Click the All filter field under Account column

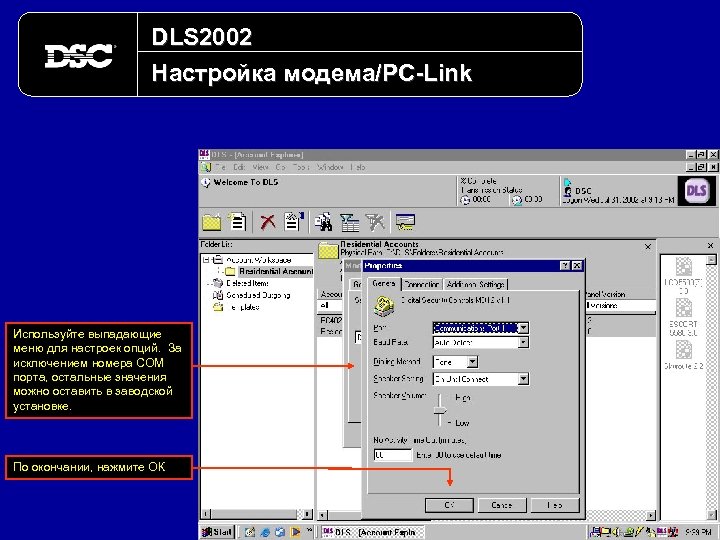(x=331, y=305)
